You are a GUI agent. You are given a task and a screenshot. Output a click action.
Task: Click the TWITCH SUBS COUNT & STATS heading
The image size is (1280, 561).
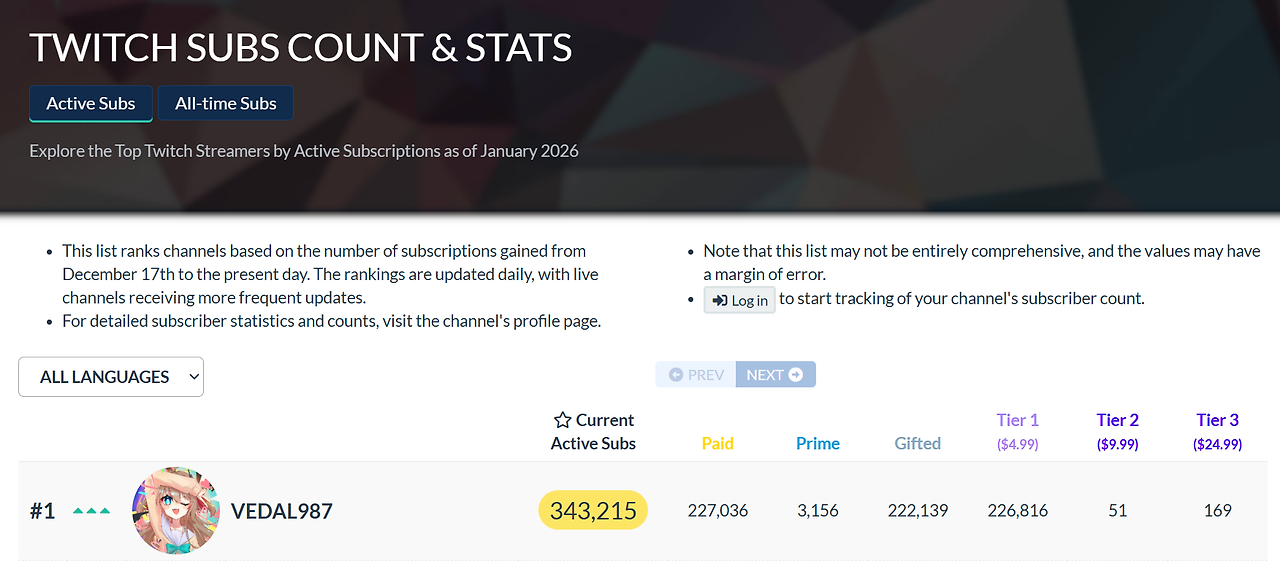tap(301, 48)
